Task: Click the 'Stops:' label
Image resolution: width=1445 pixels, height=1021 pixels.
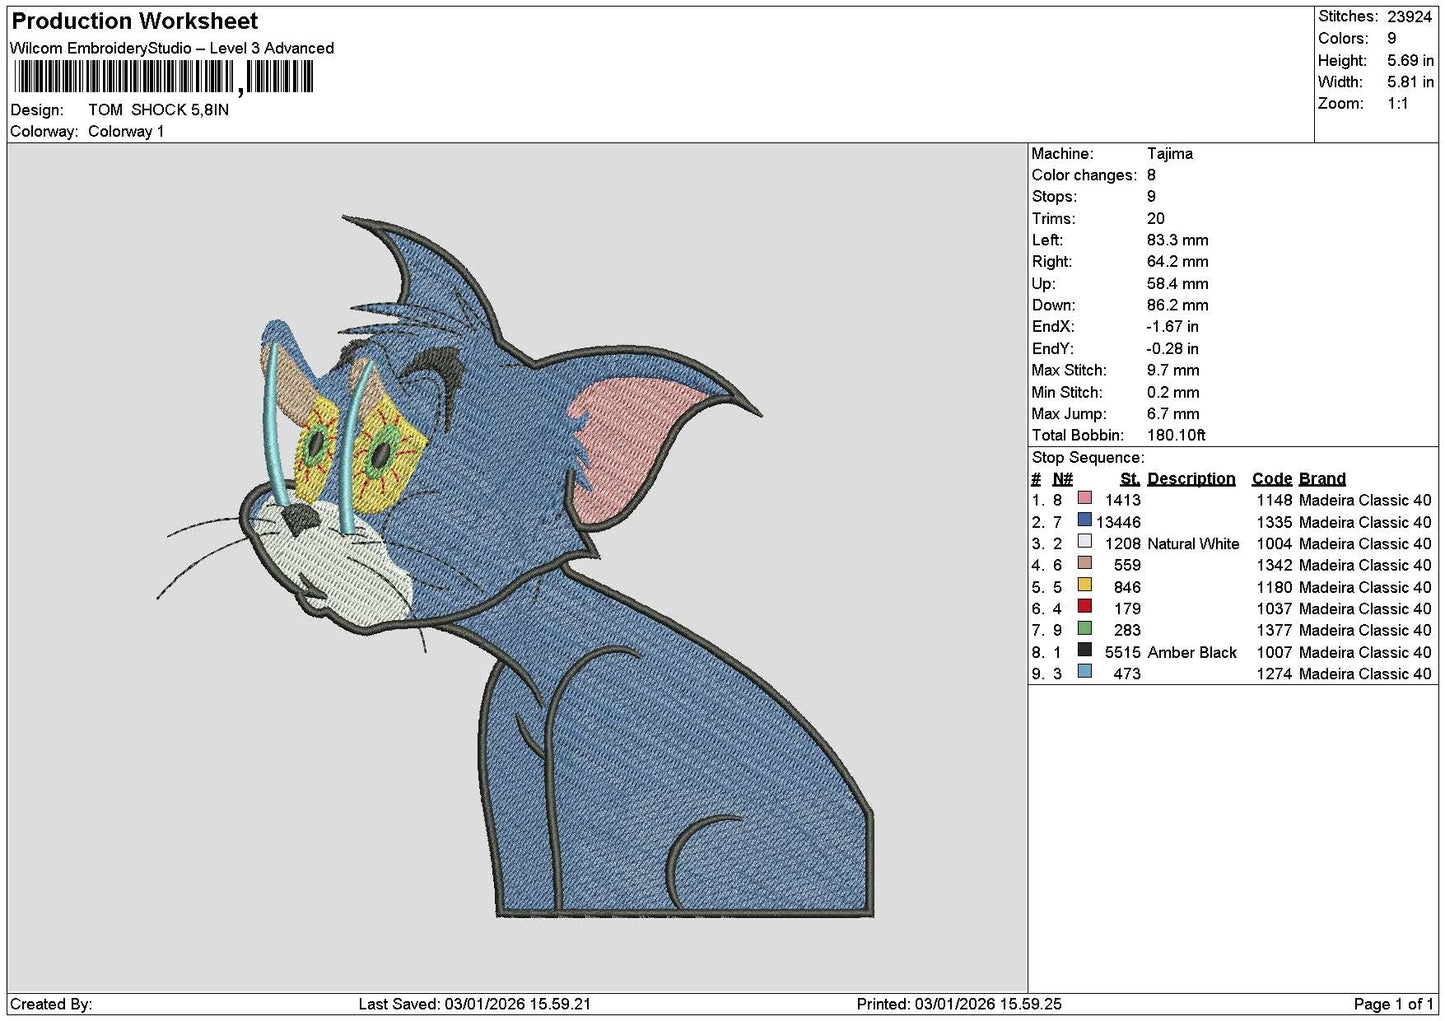Action: (1055, 197)
